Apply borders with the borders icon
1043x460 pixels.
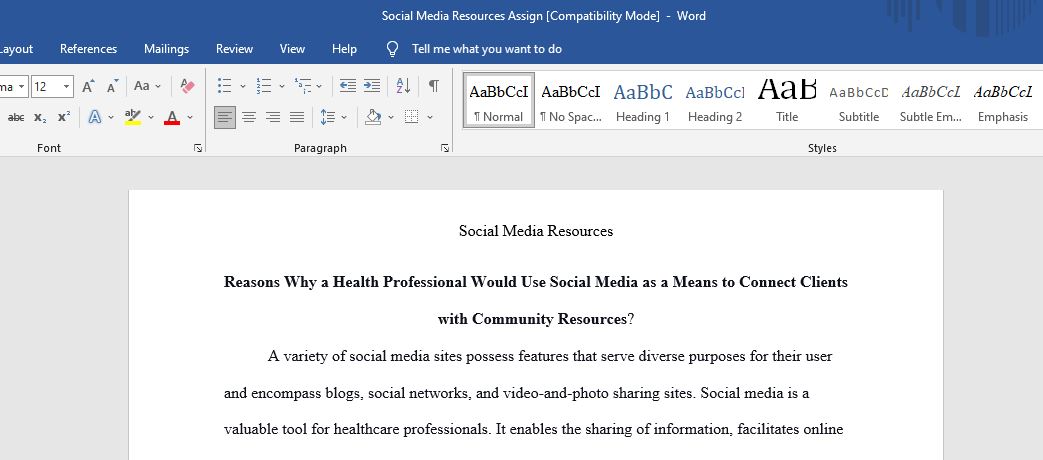(412, 118)
